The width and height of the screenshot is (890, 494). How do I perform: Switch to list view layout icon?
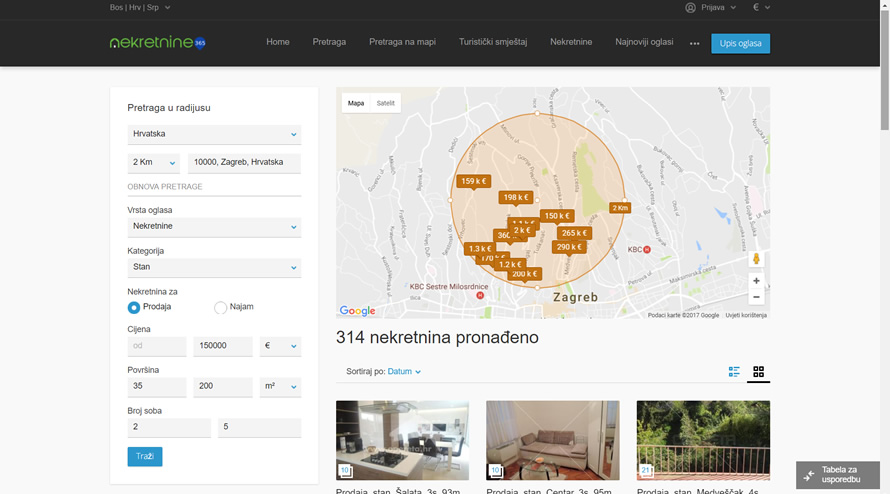[x=734, y=372]
